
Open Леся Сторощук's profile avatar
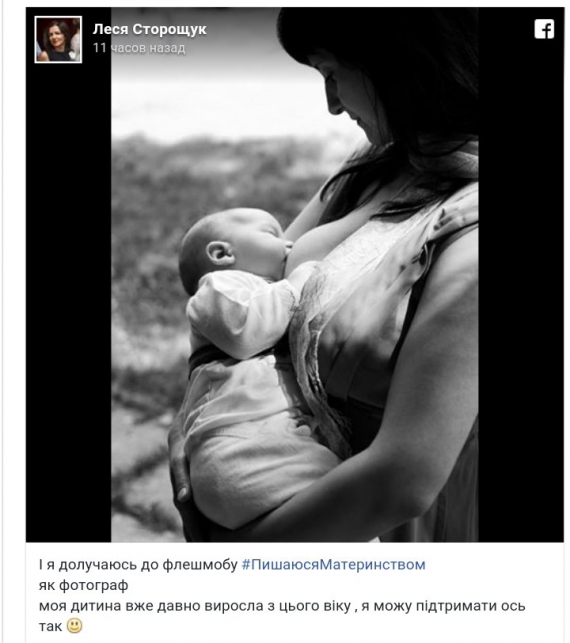coord(58,39)
